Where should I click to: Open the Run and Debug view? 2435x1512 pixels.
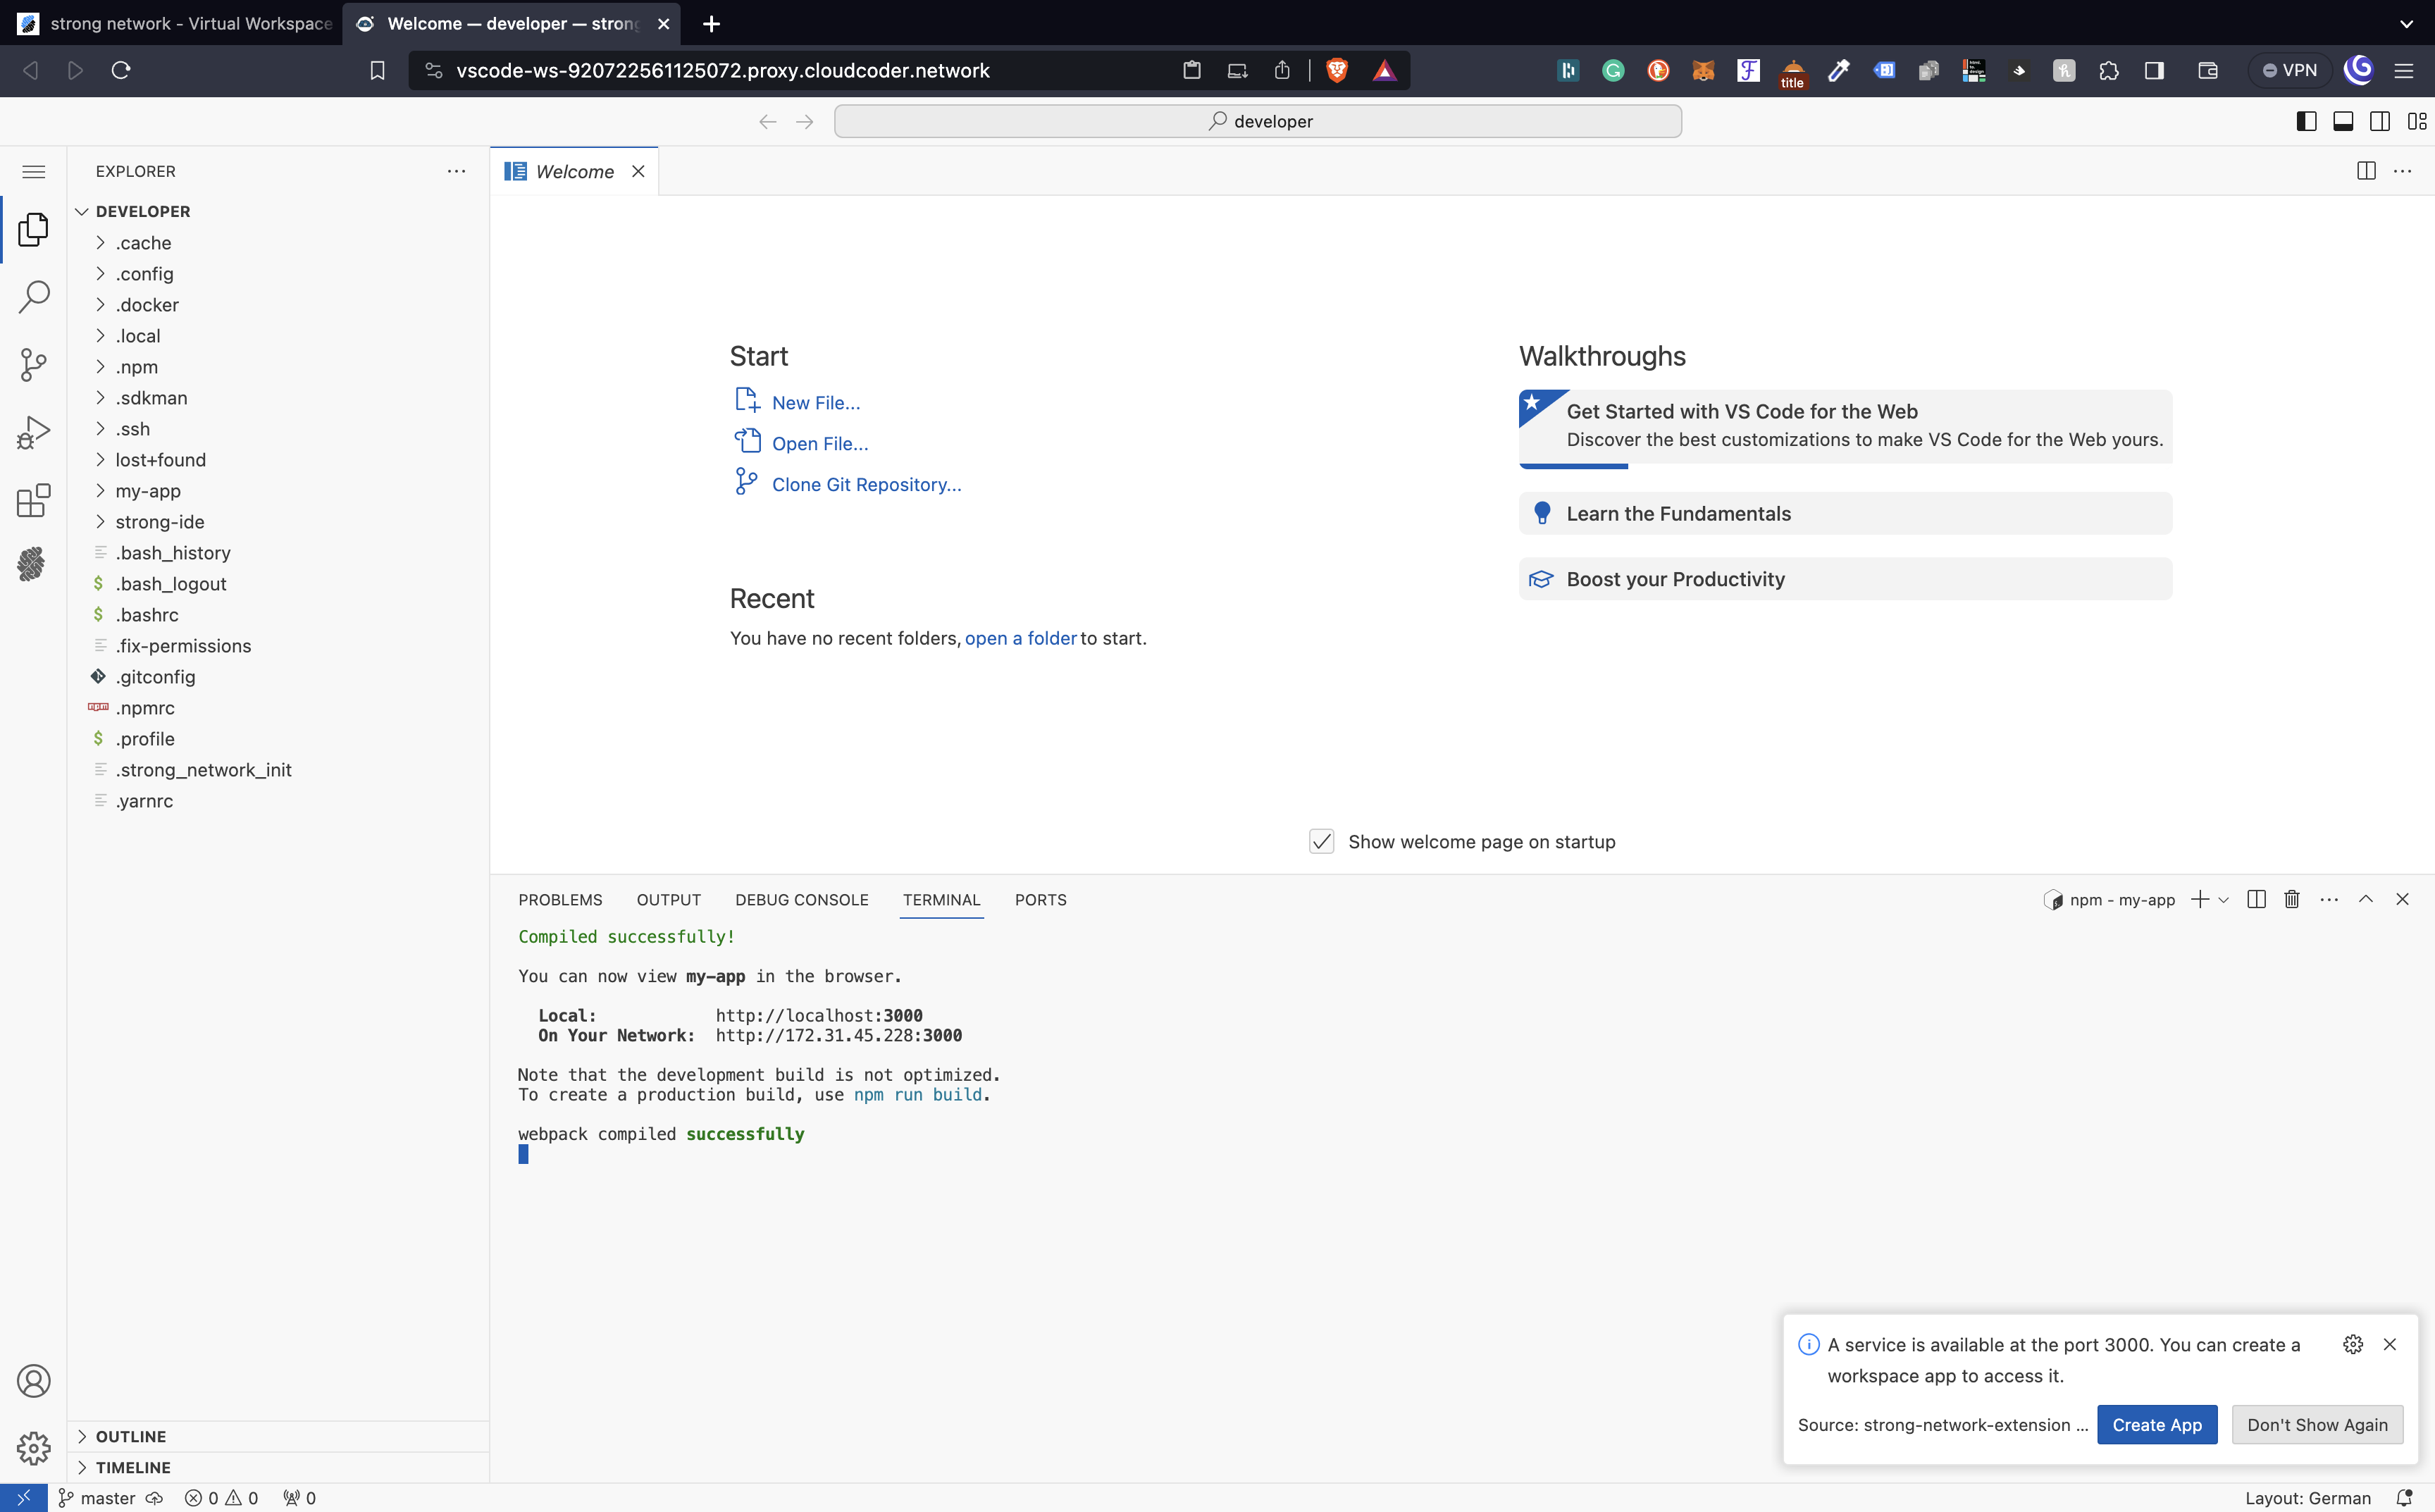[33, 431]
